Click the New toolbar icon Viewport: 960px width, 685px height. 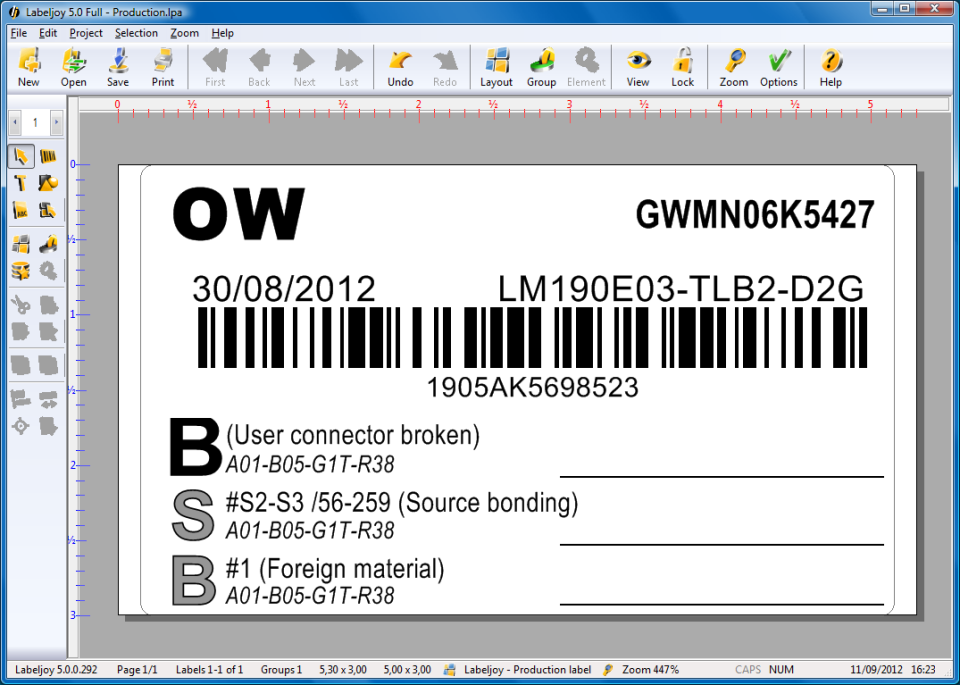point(29,67)
